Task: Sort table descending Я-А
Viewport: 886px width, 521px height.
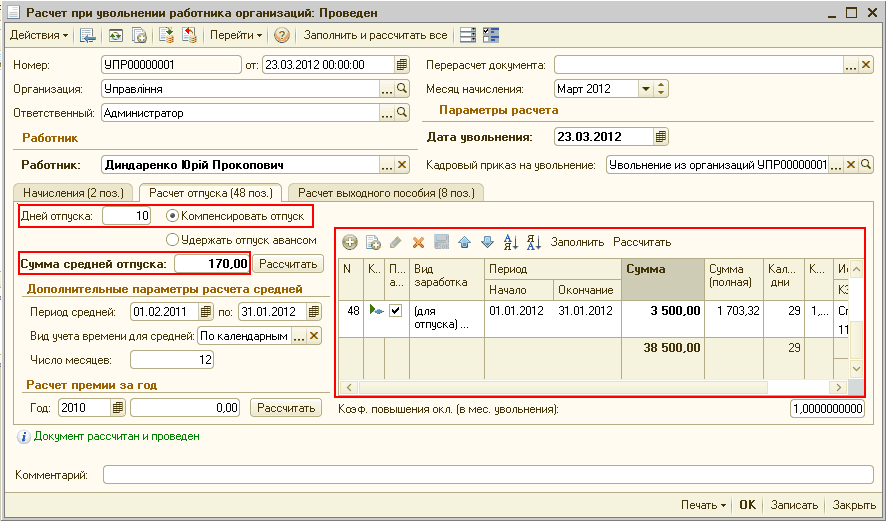Action: 534,242
